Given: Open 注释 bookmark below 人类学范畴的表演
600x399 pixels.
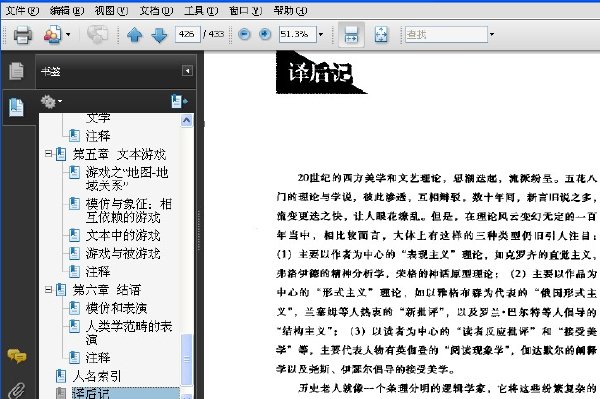Looking at the screenshot, I should [98, 358].
